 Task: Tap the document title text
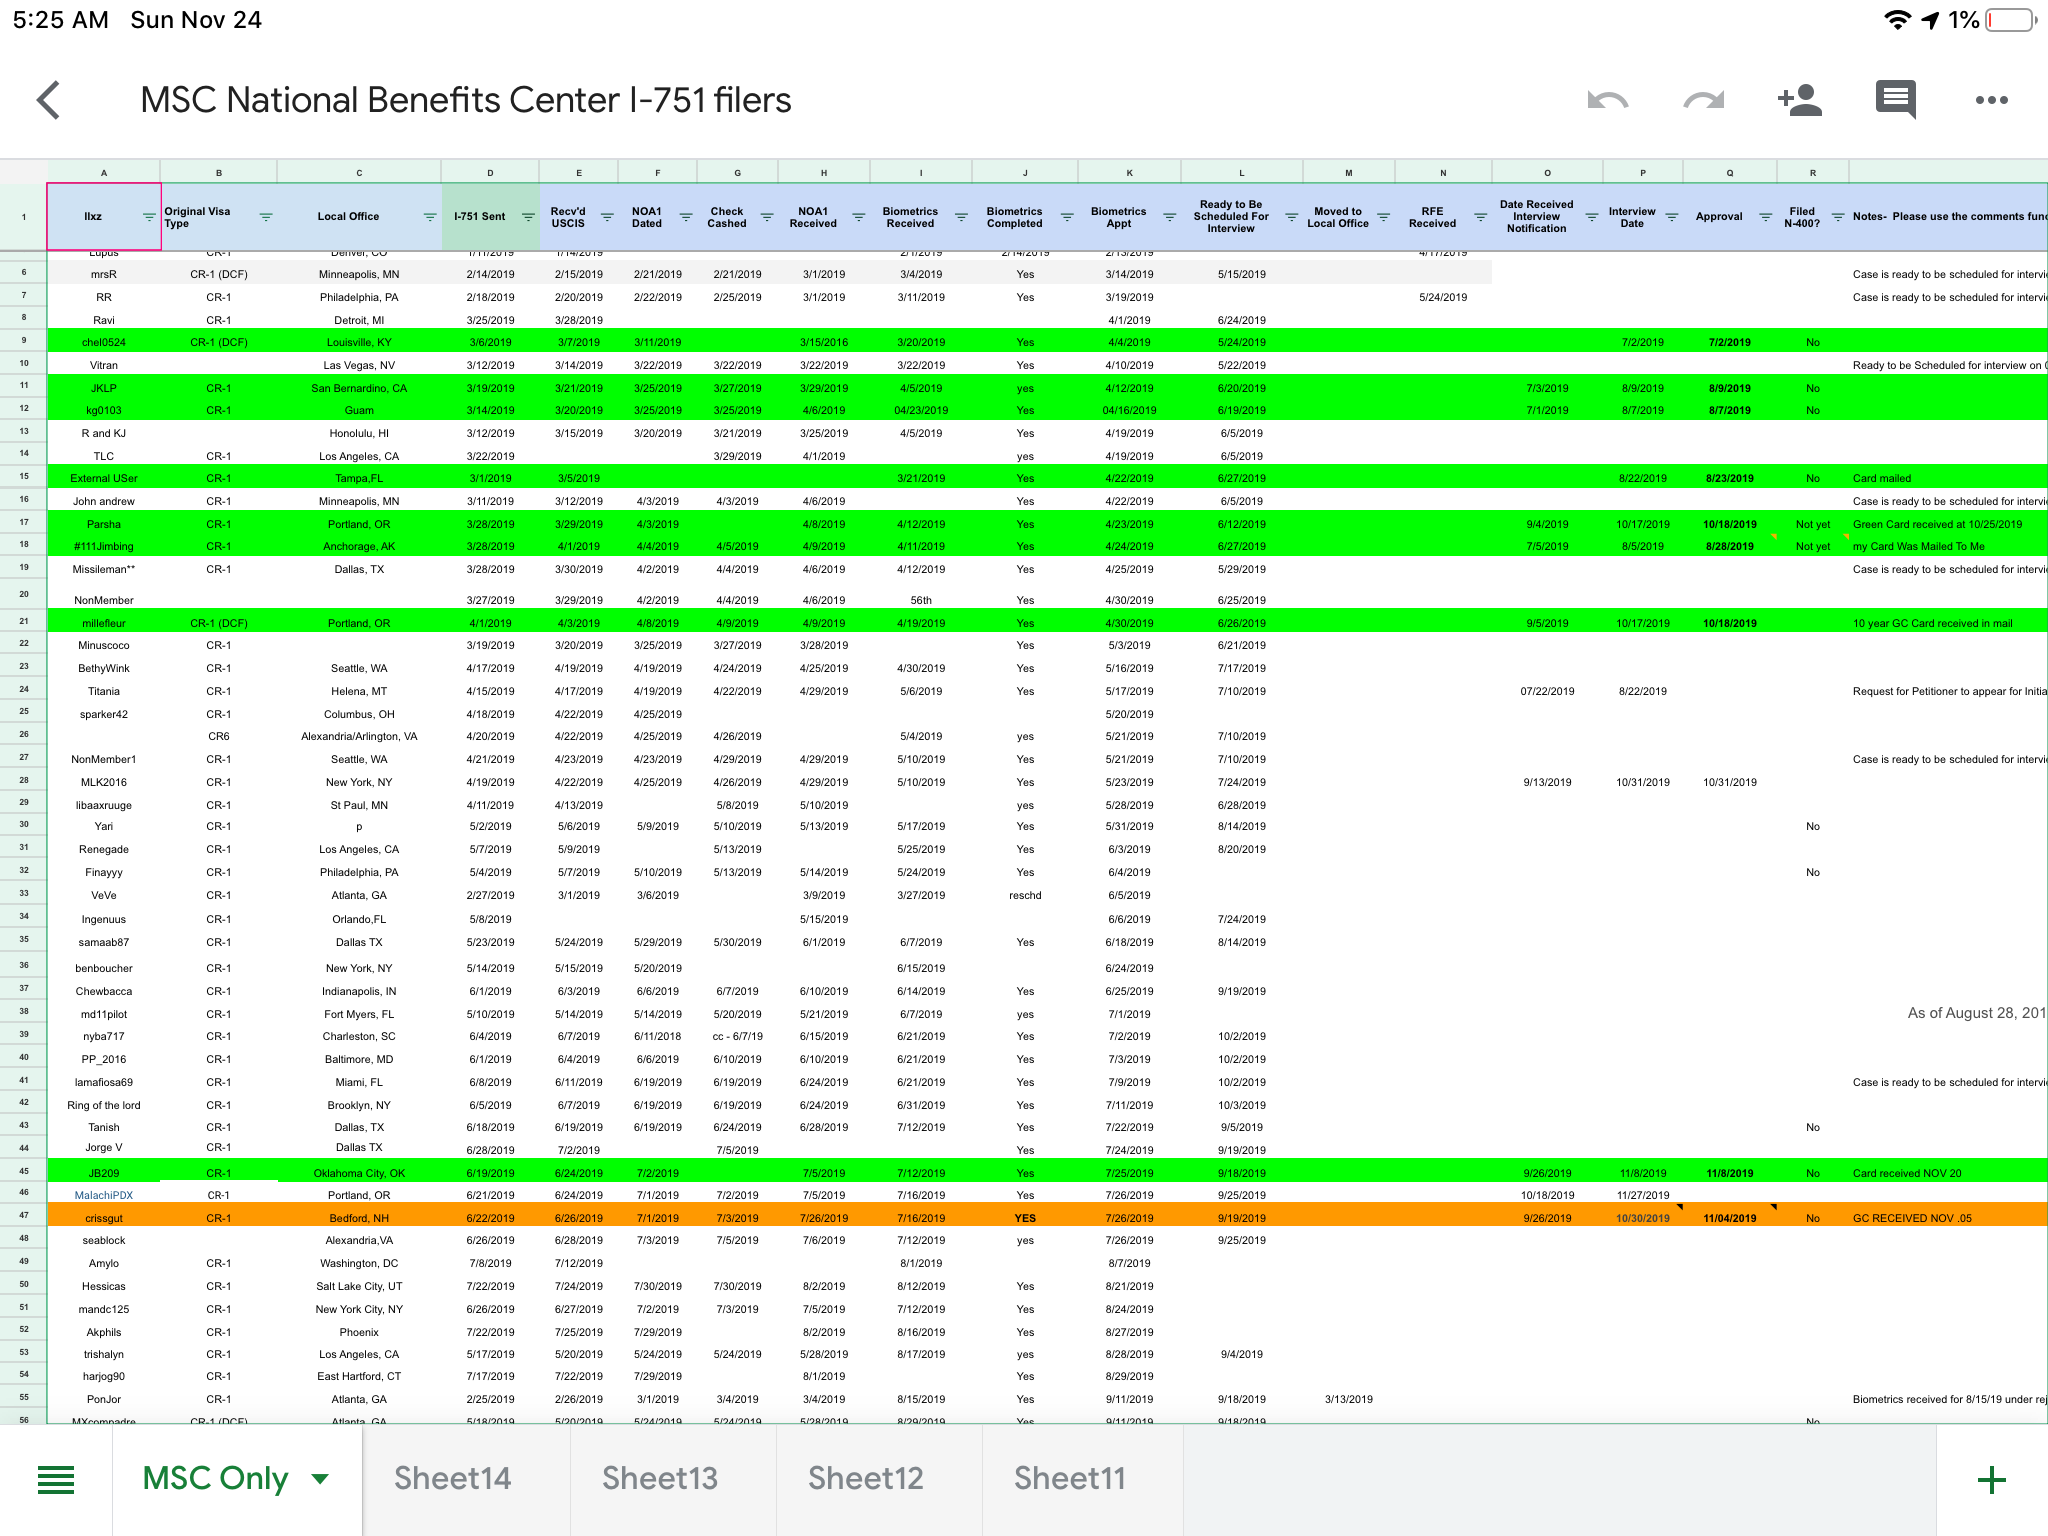tap(465, 100)
